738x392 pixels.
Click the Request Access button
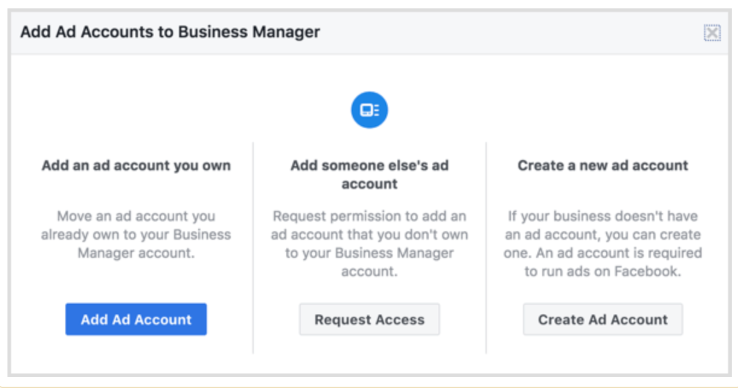369,319
